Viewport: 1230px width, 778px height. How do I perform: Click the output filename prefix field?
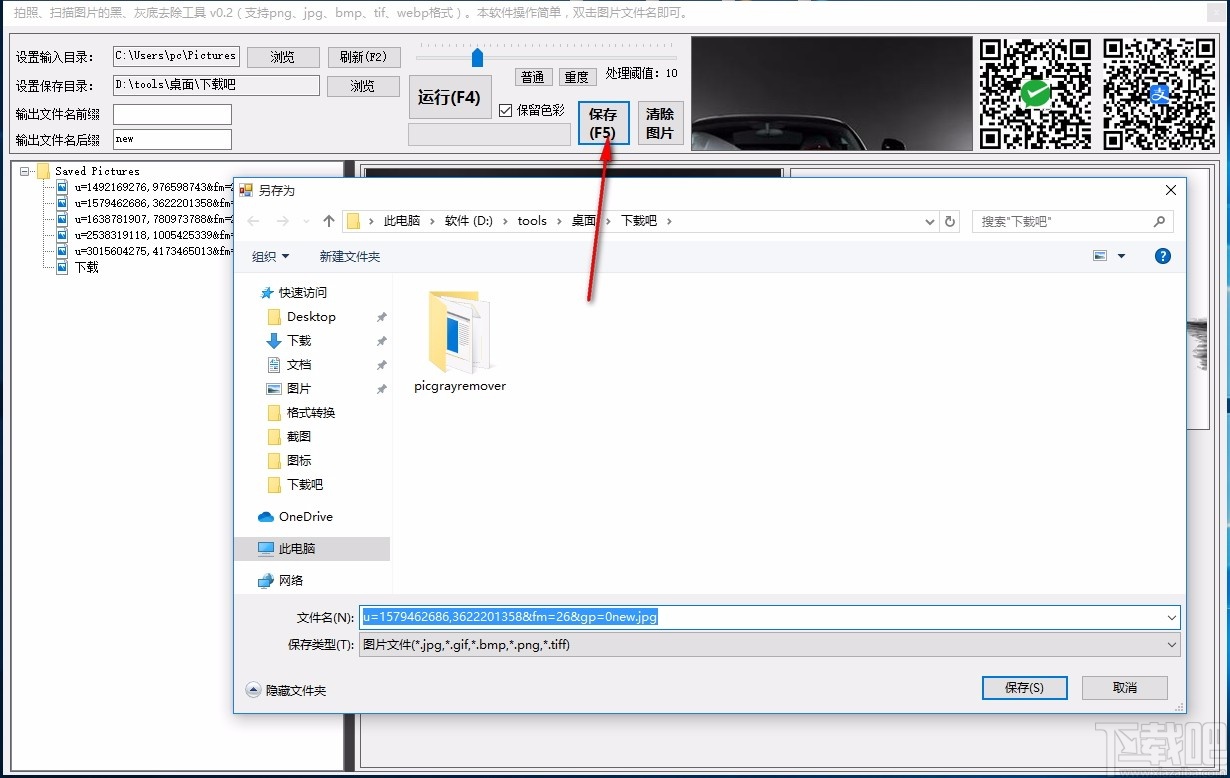172,114
